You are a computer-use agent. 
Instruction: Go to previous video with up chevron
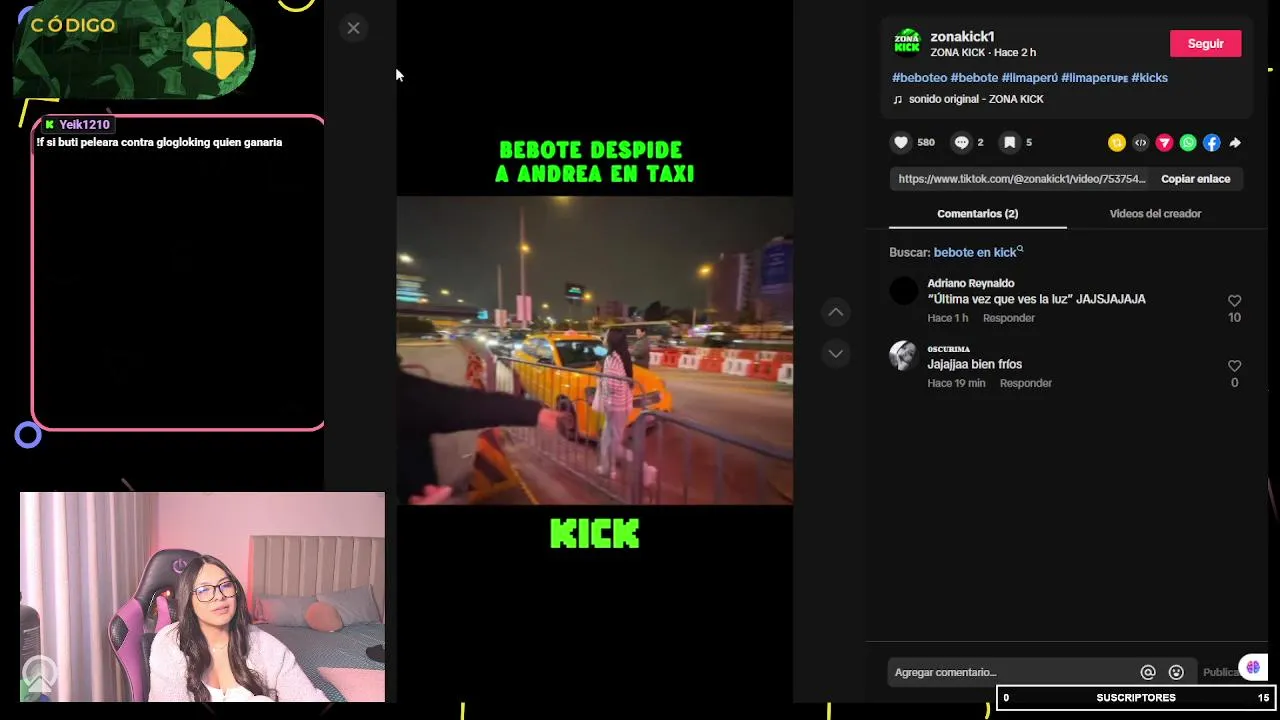click(836, 312)
